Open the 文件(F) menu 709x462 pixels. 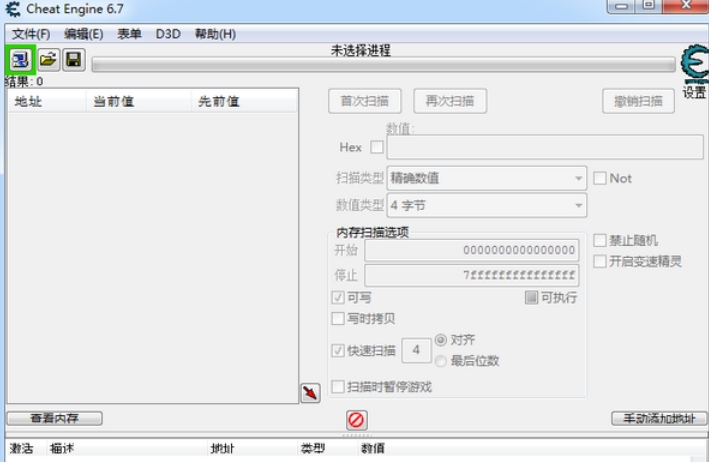[31, 34]
